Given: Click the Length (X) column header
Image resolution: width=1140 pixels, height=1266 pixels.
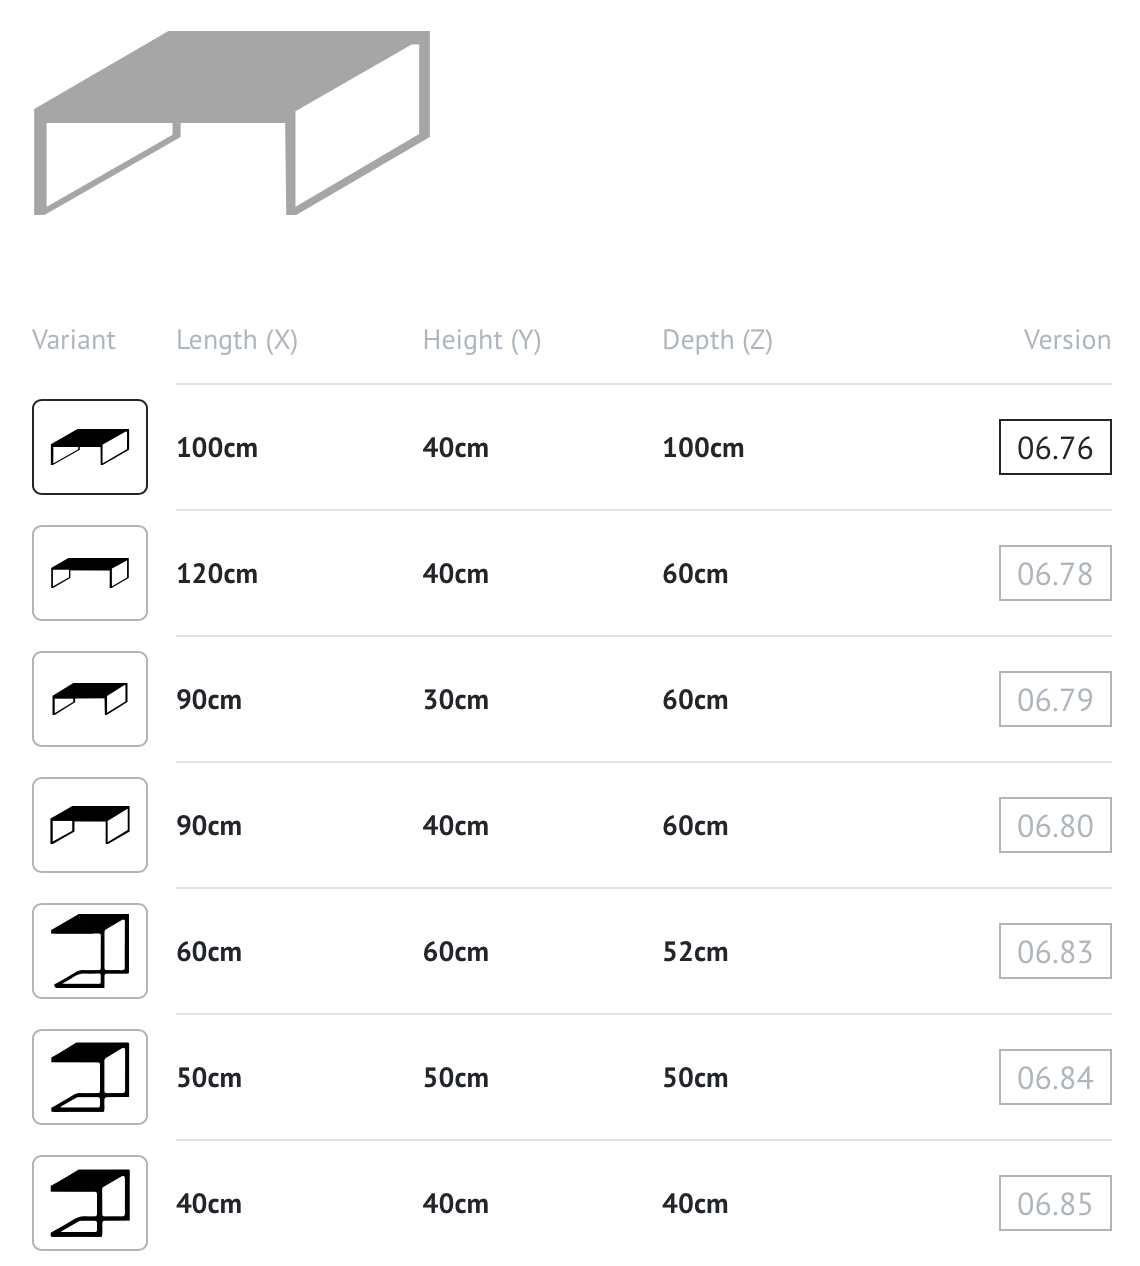Looking at the screenshot, I should [x=237, y=340].
